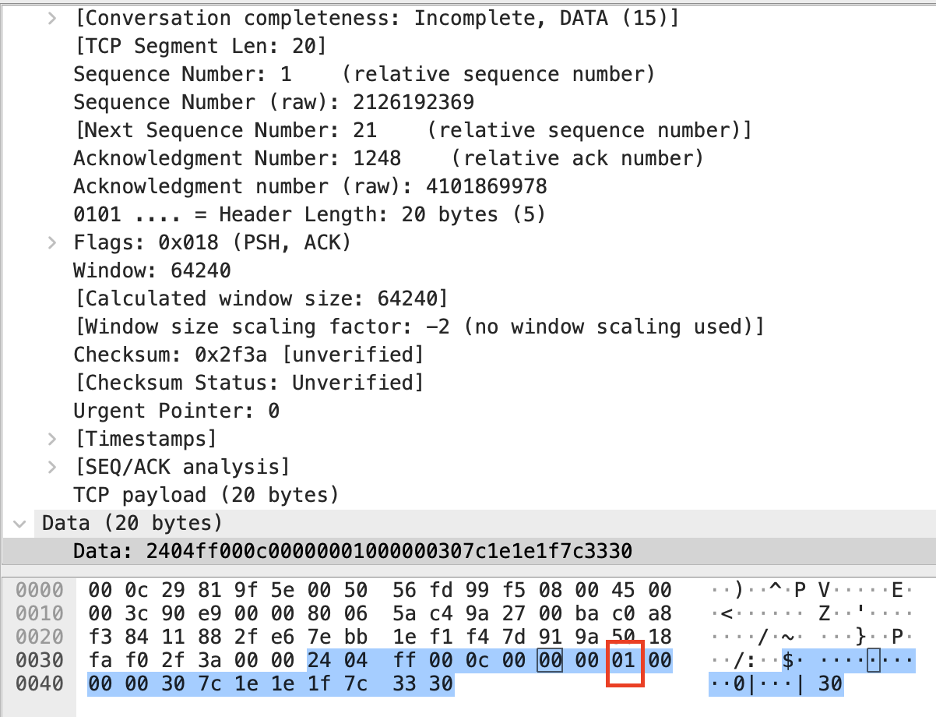Viewport: 936px width, 718px height.
Task: Select the TCP payload (20 bytes) line
Action: coord(206,494)
